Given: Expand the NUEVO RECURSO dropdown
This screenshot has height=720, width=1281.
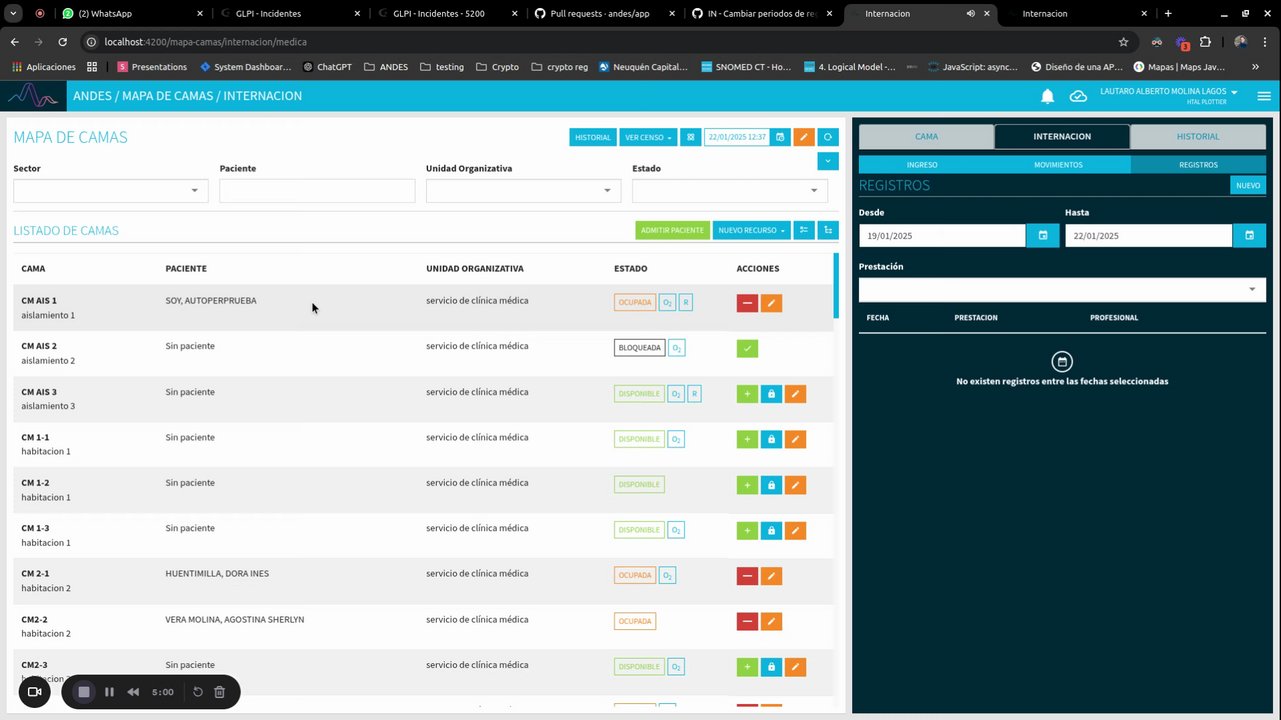Looking at the screenshot, I should (x=752, y=230).
